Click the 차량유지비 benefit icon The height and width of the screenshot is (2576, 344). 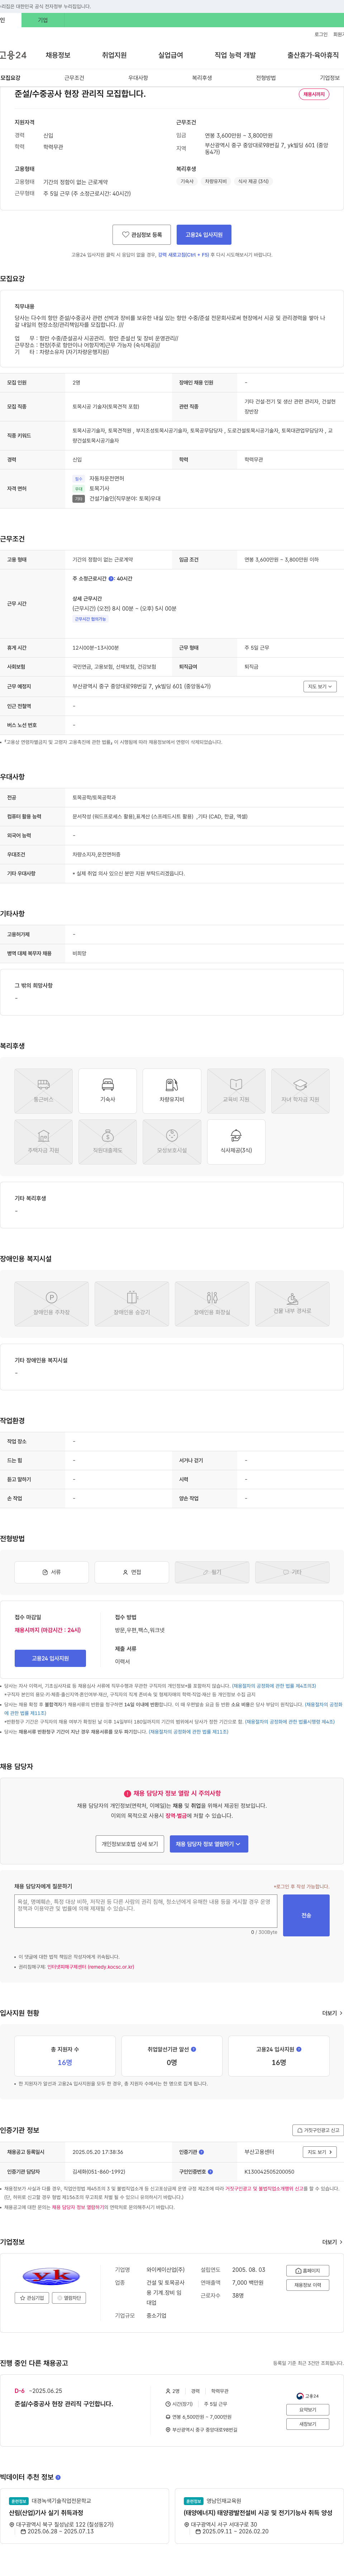[172, 1091]
